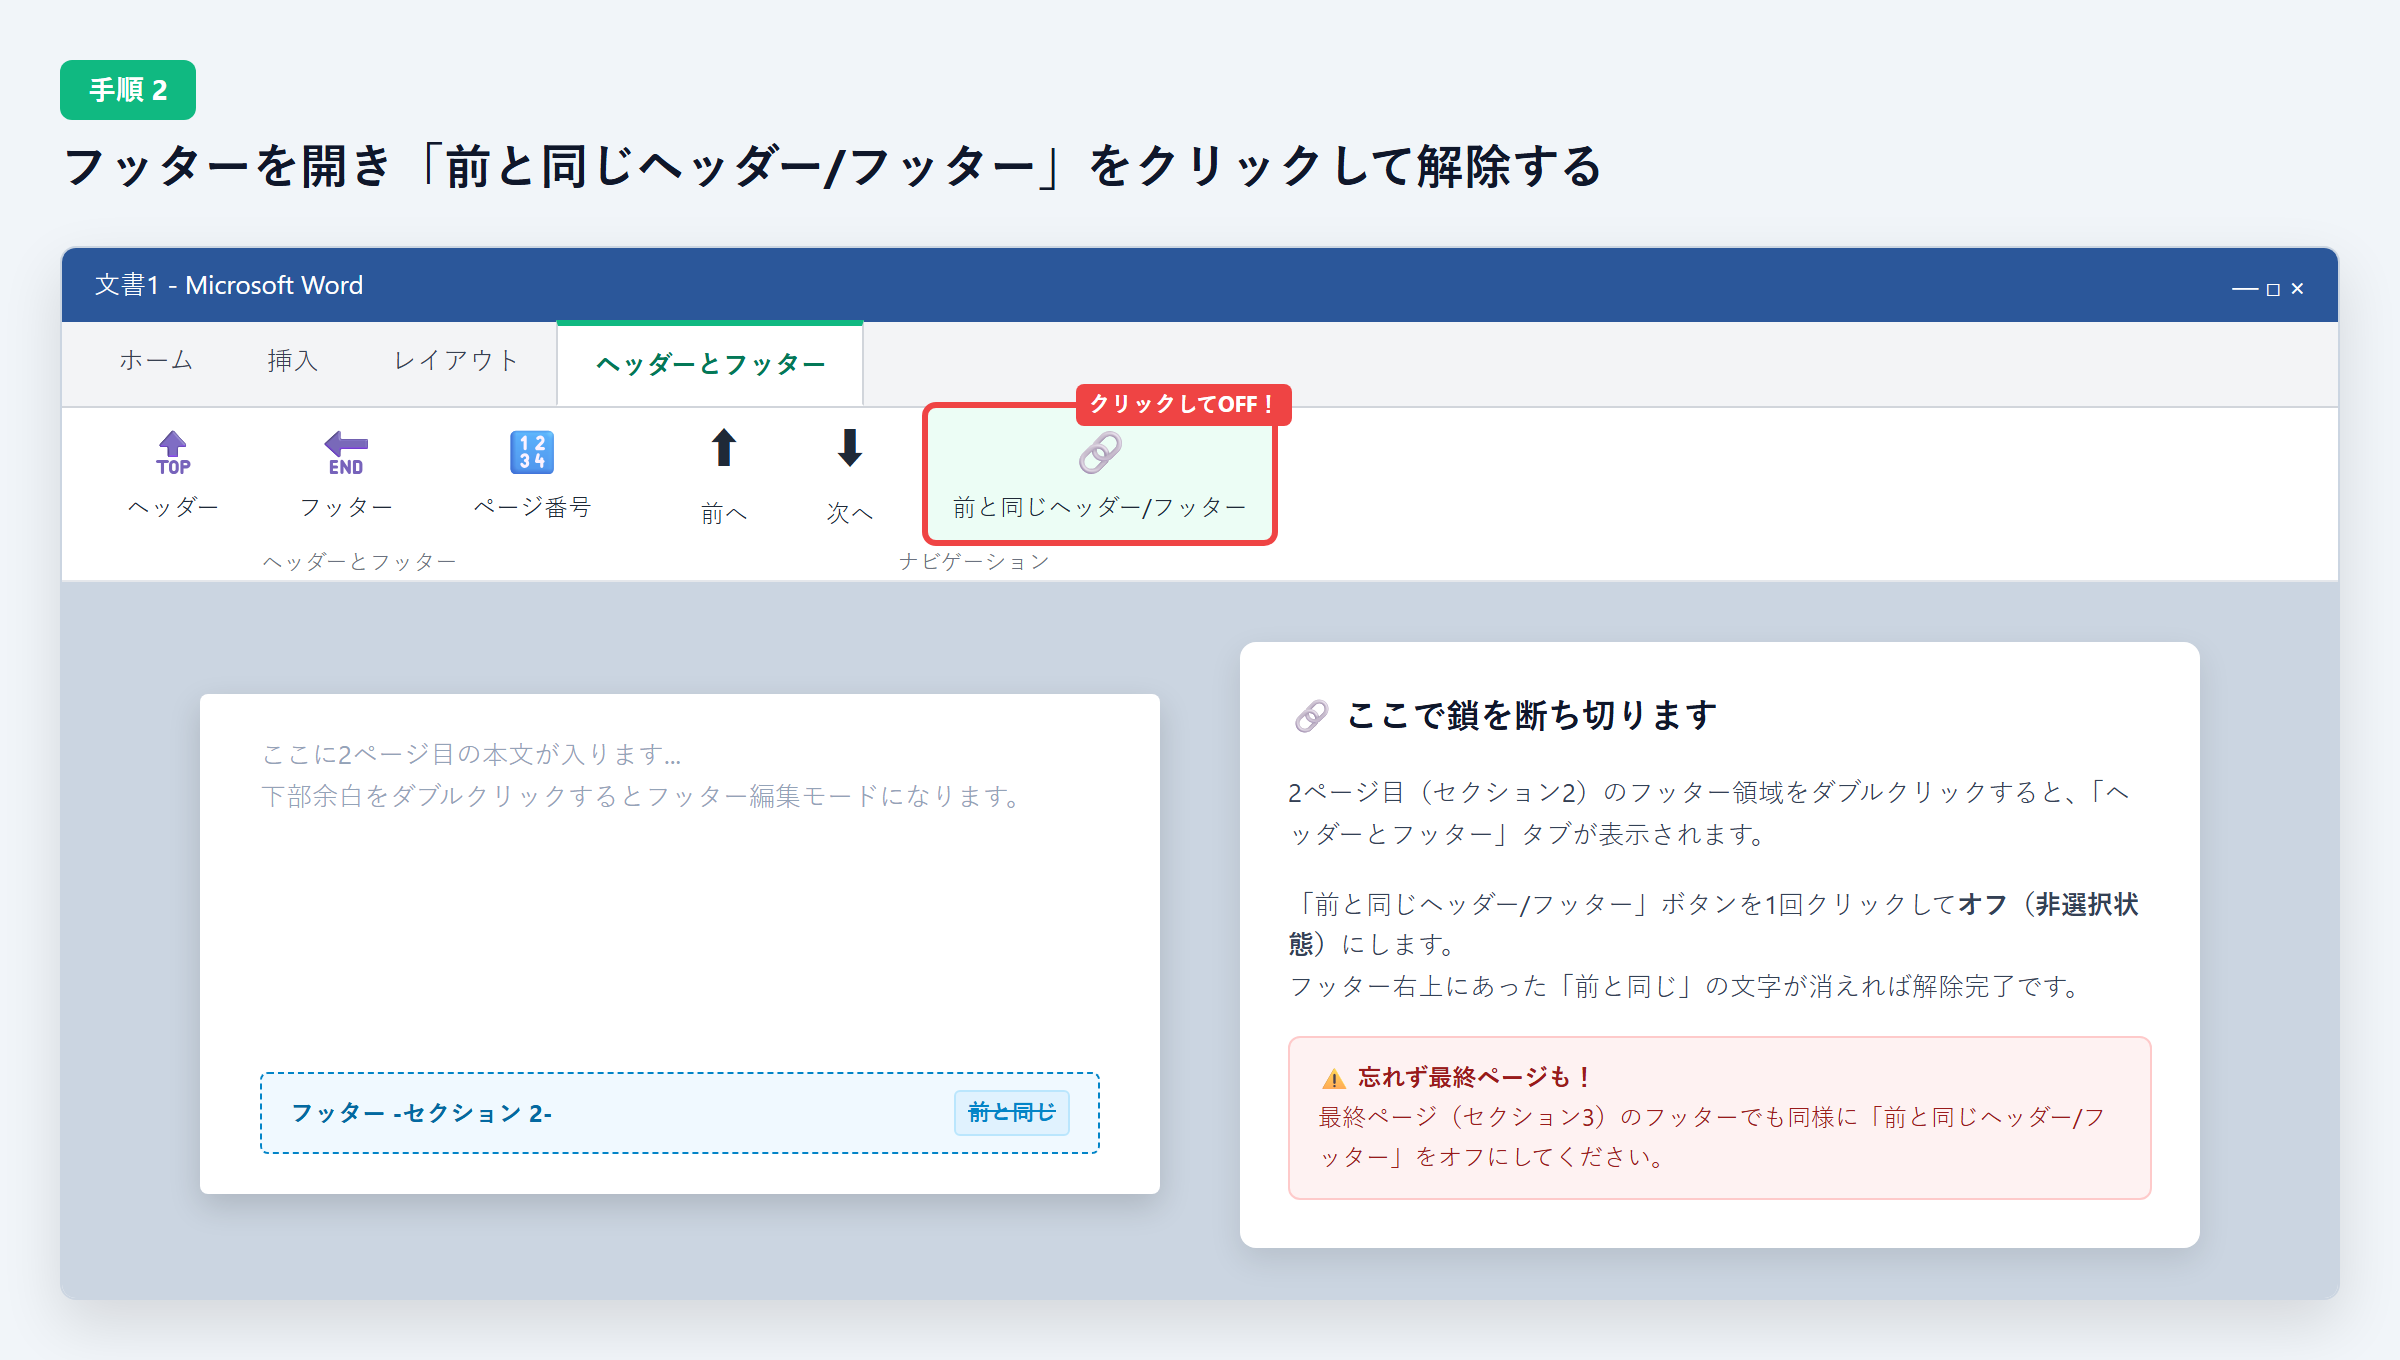
Task: Click the chain icon beside ここで鎖を断ち切ります
Action: tap(1311, 716)
